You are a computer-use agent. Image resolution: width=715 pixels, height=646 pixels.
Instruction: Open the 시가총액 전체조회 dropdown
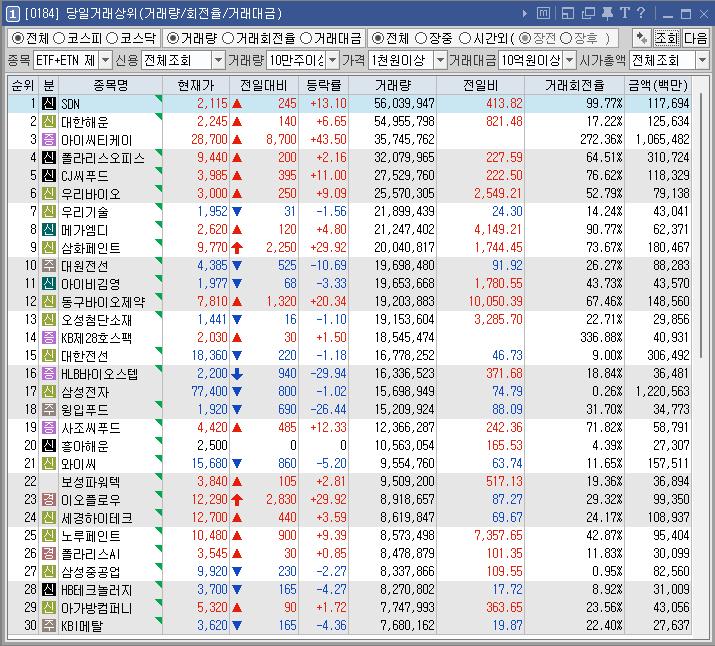pos(702,60)
